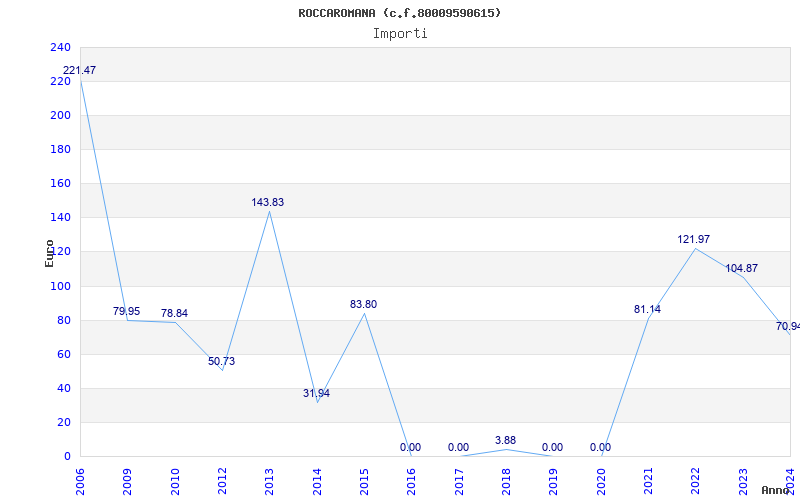Click the 2020 x-axis year label

tap(601, 482)
